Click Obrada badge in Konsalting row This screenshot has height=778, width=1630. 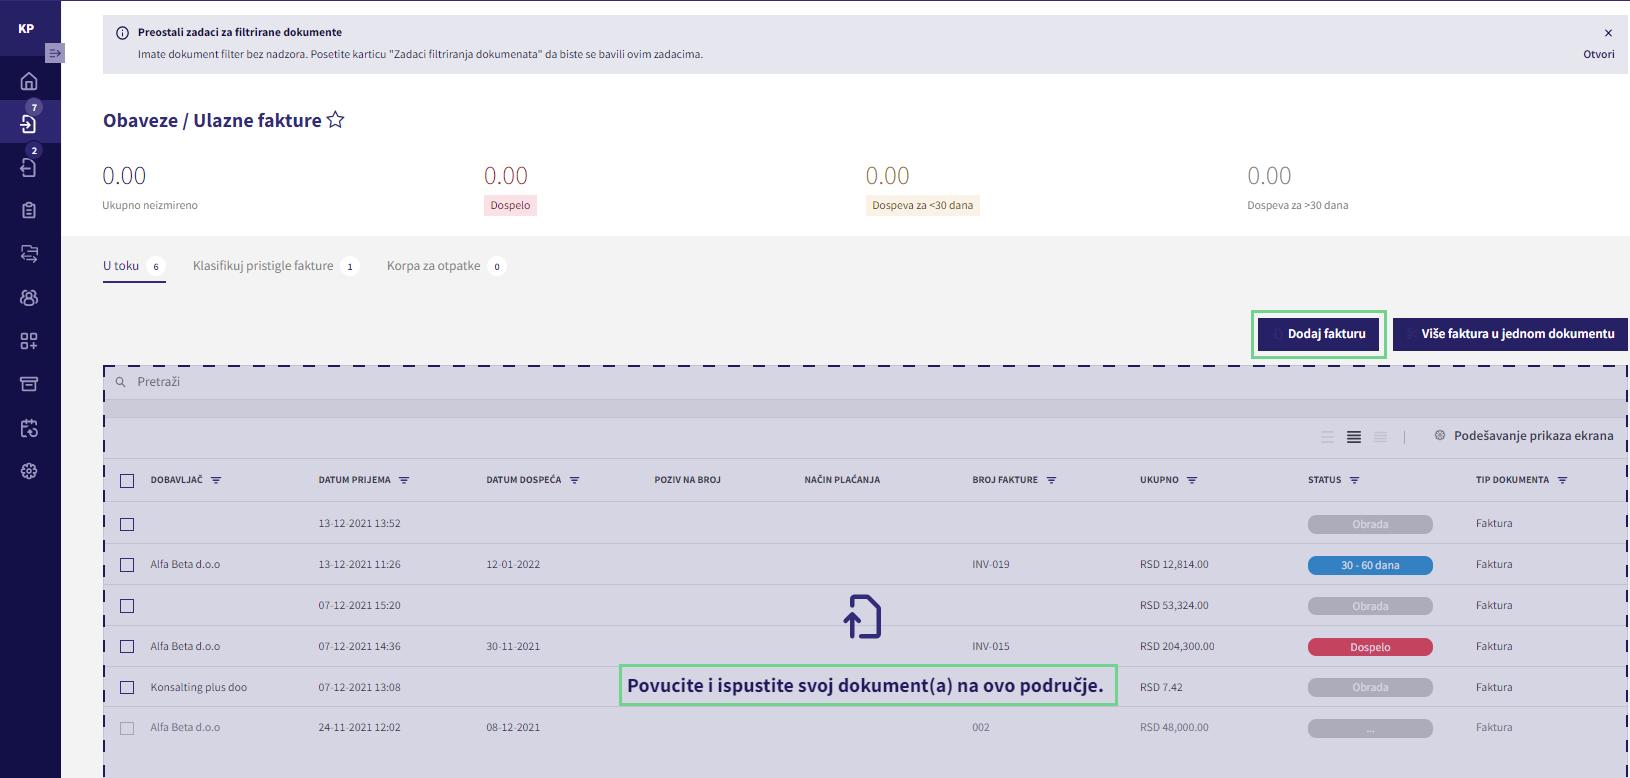click(1370, 688)
